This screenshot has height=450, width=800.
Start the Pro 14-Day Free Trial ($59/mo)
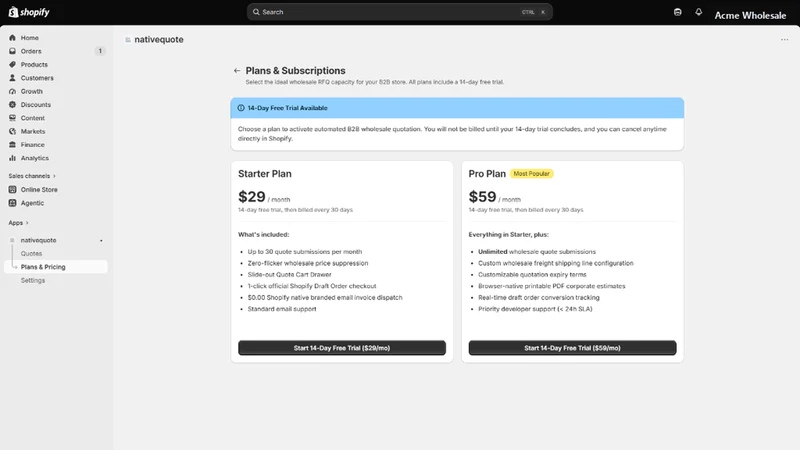[x=572, y=347]
